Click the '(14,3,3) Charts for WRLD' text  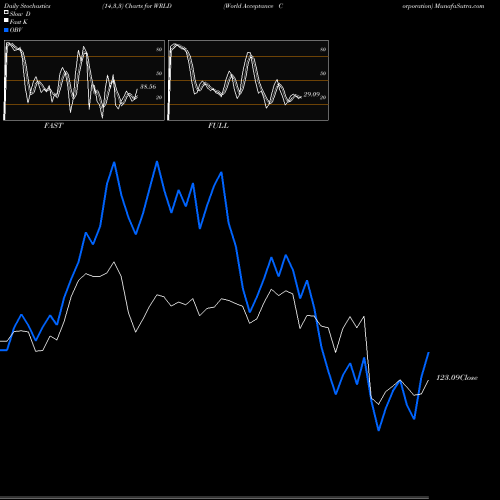(137, 6)
